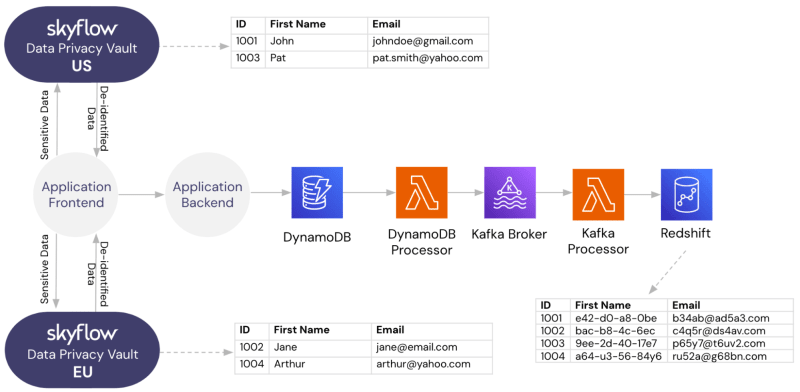
Task: Select the "Arthur" first name cell
Action: [320, 364]
